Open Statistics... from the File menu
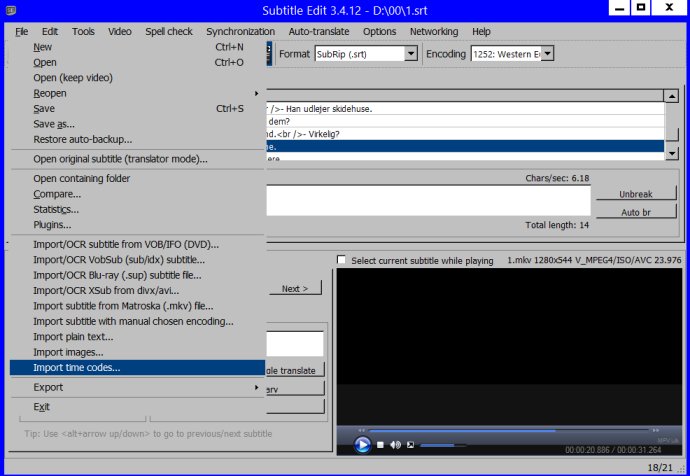Viewport: 690px width, 476px height. click(137, 209)
